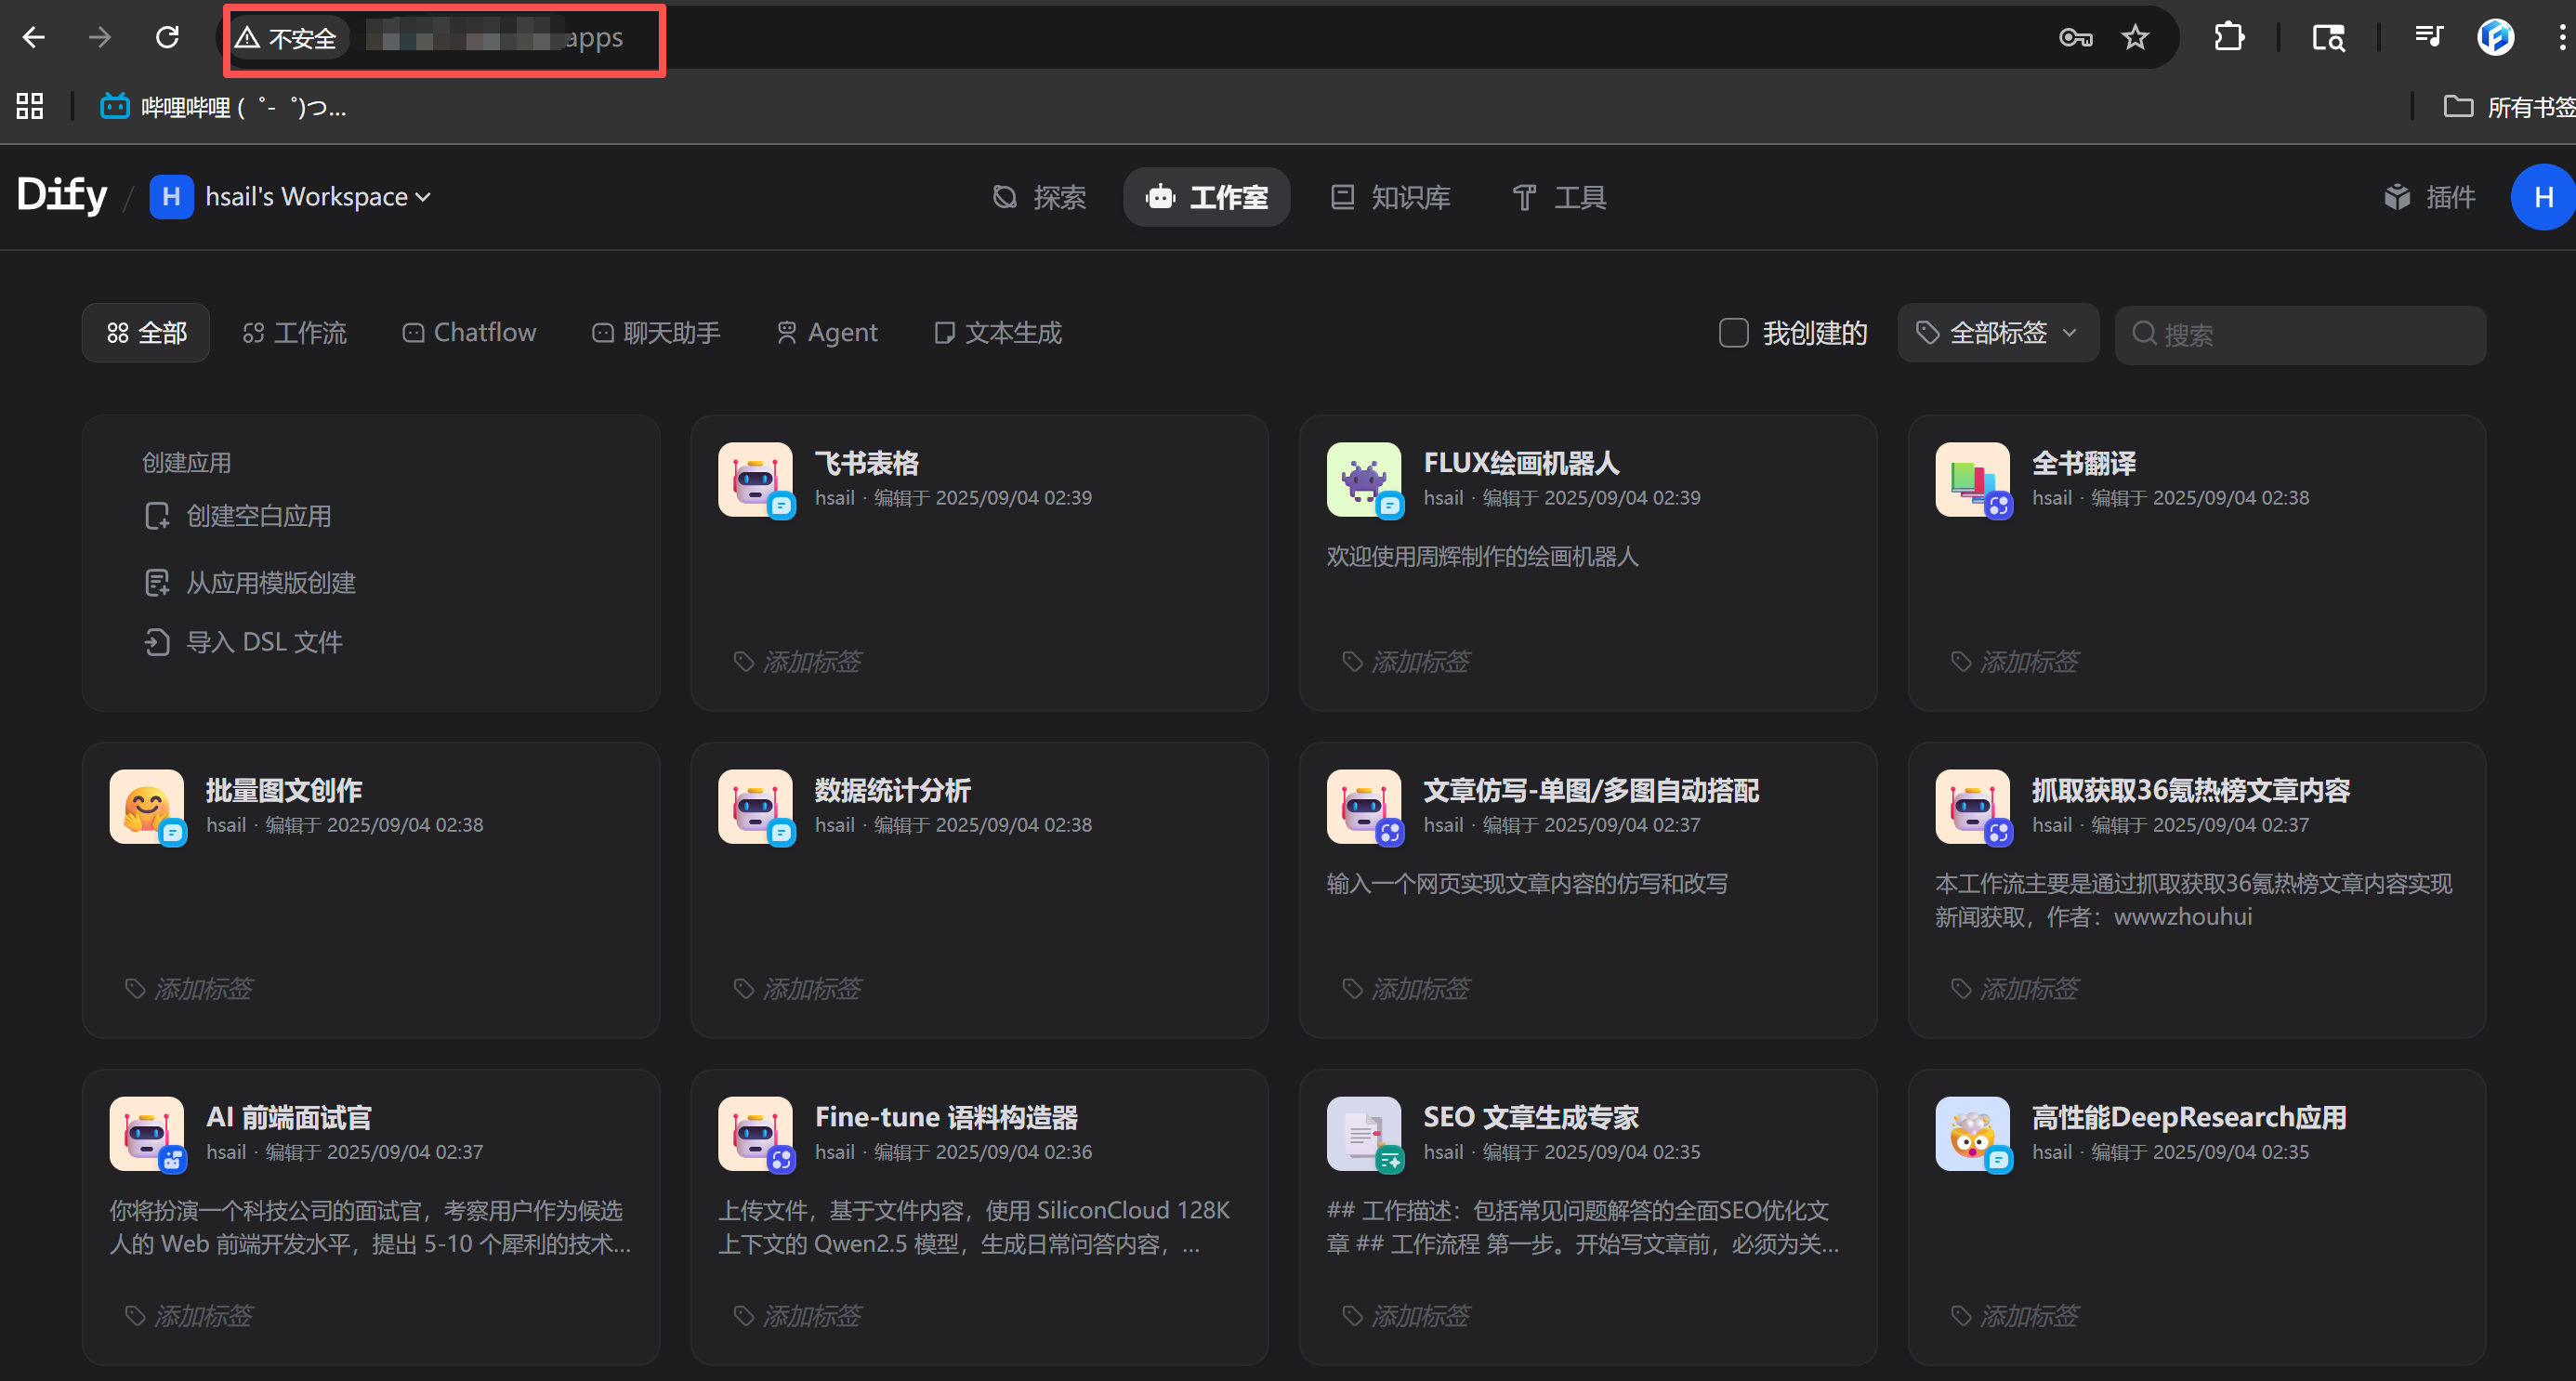Open the media control playlist icon
This screenshot has height=1381, width=2576.
coord(2429,38)
